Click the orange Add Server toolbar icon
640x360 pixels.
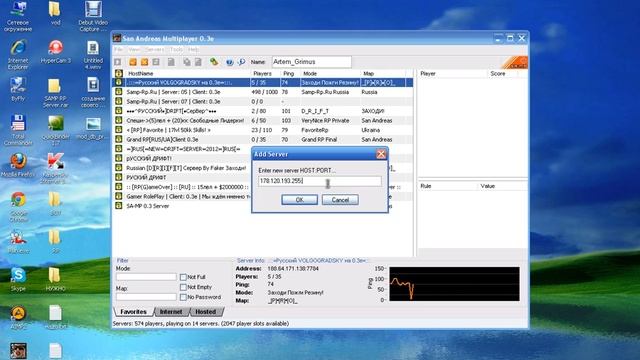(x=133, y=62)
